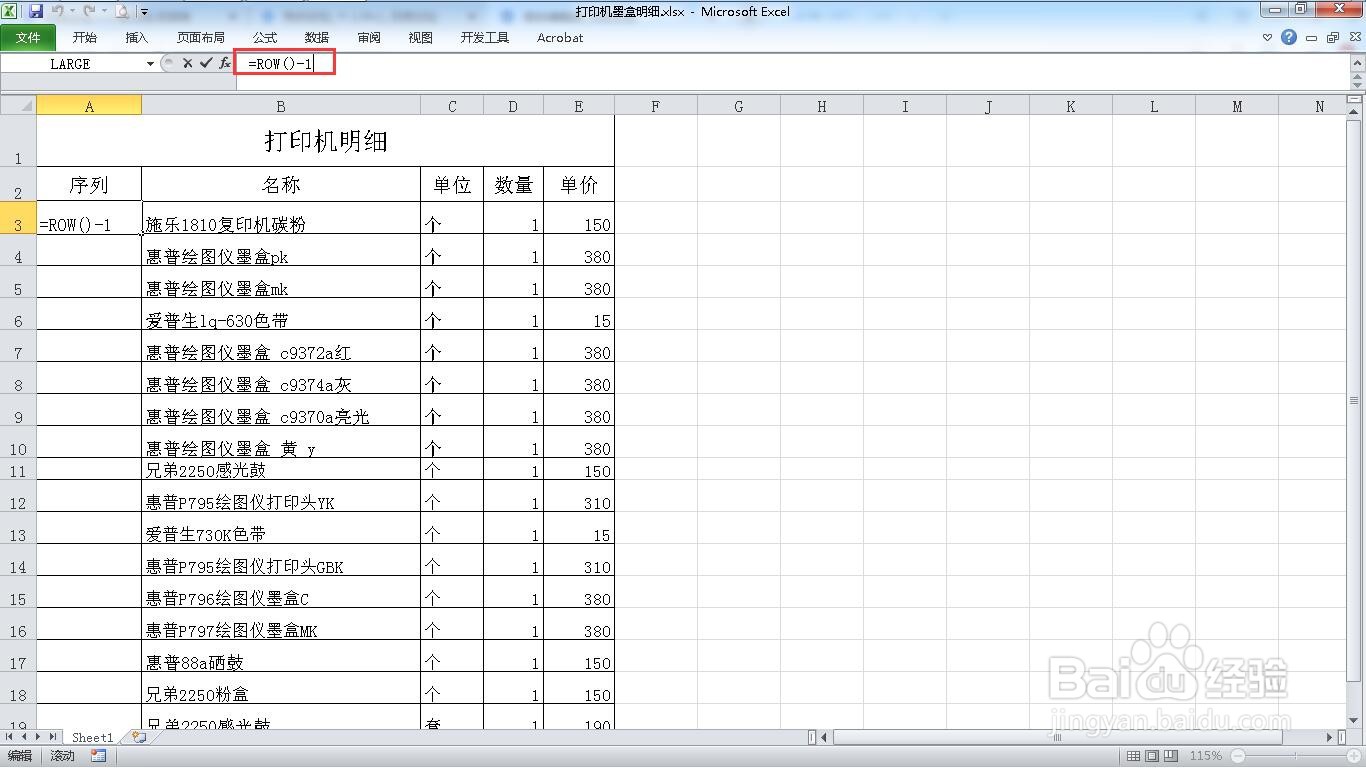Switch to the Acrobat ribbon tab
Viewport: 1366px width, 768px height.
click(x=560, y=38)
